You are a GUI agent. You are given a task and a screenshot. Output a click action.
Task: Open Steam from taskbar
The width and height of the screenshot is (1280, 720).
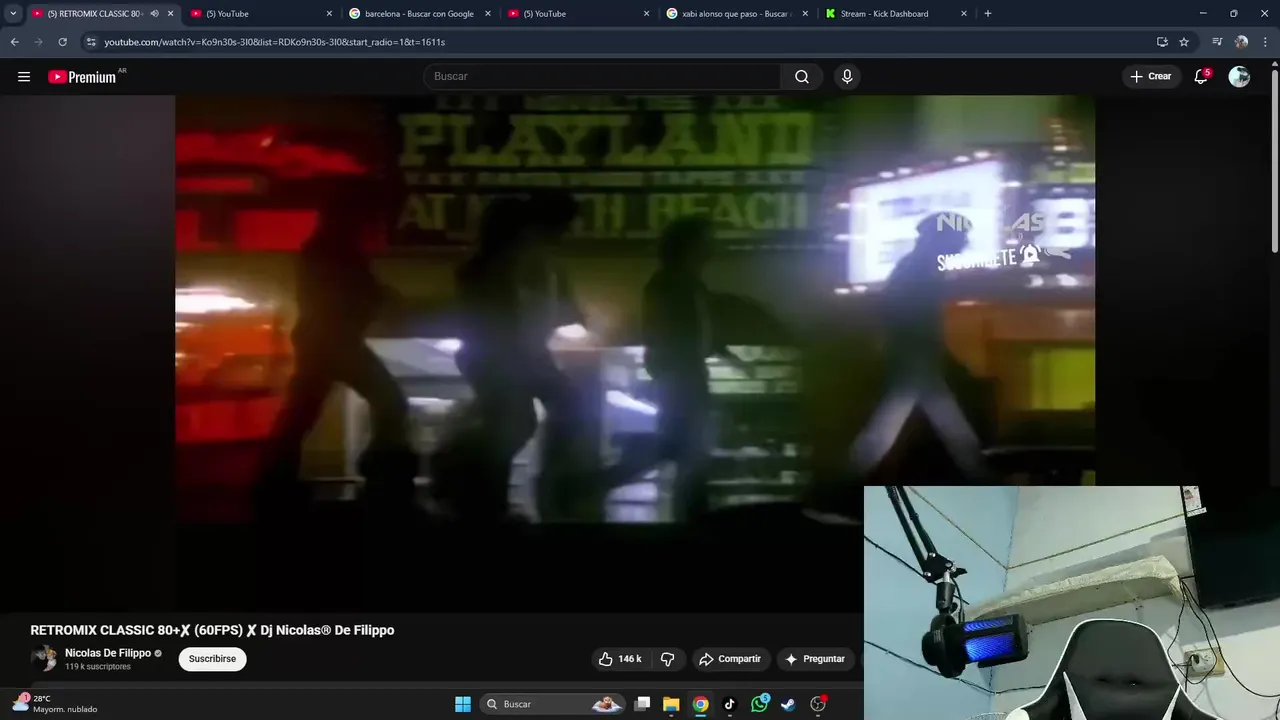(788, 704)
